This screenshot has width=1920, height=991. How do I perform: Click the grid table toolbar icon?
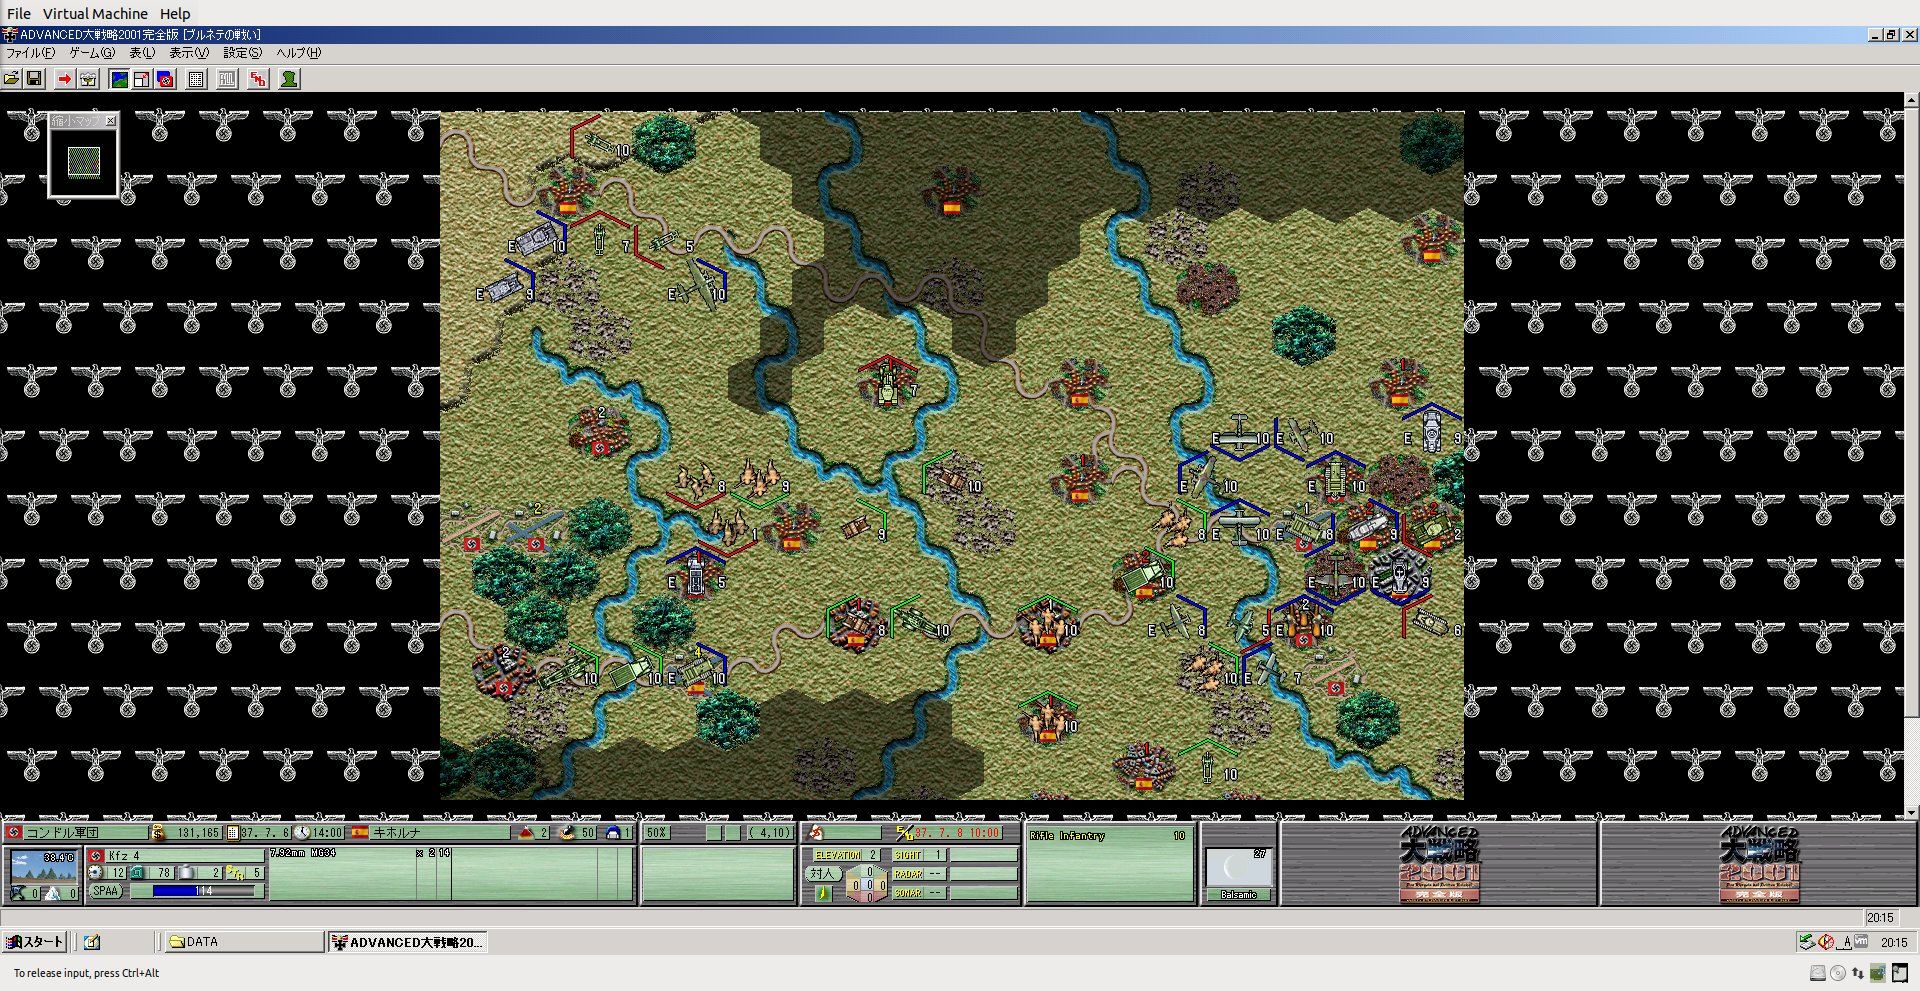click(197, 79)
